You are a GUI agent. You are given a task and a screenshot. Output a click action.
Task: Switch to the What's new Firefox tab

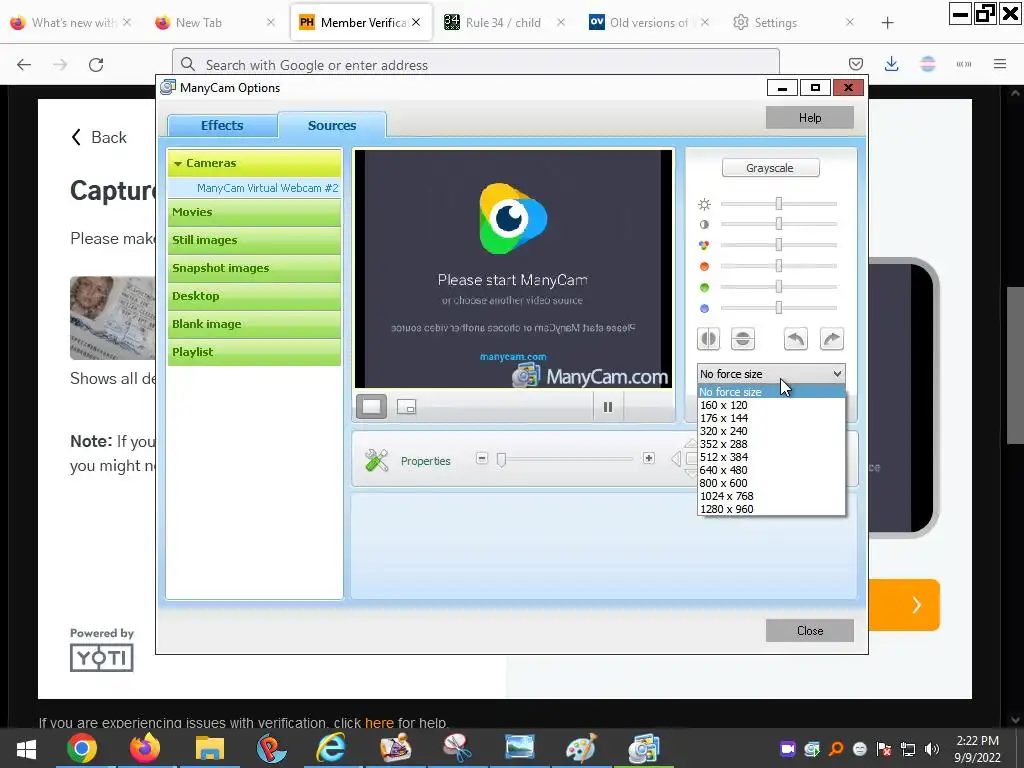pyautogui.click(x=71, y=23)
